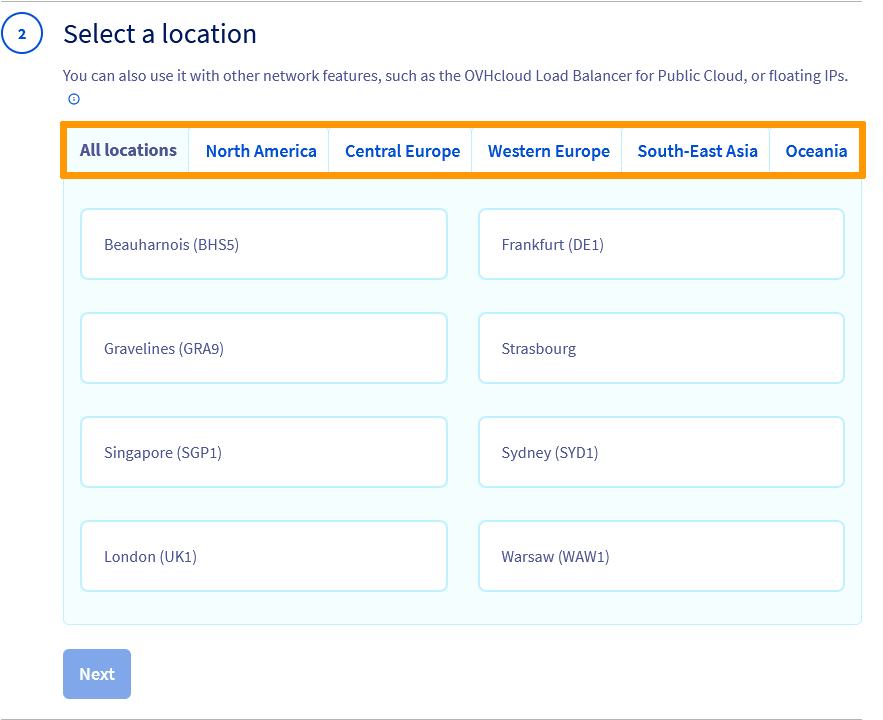
Task: Show Western Europe locations
Action: click(x=548, y=151)
